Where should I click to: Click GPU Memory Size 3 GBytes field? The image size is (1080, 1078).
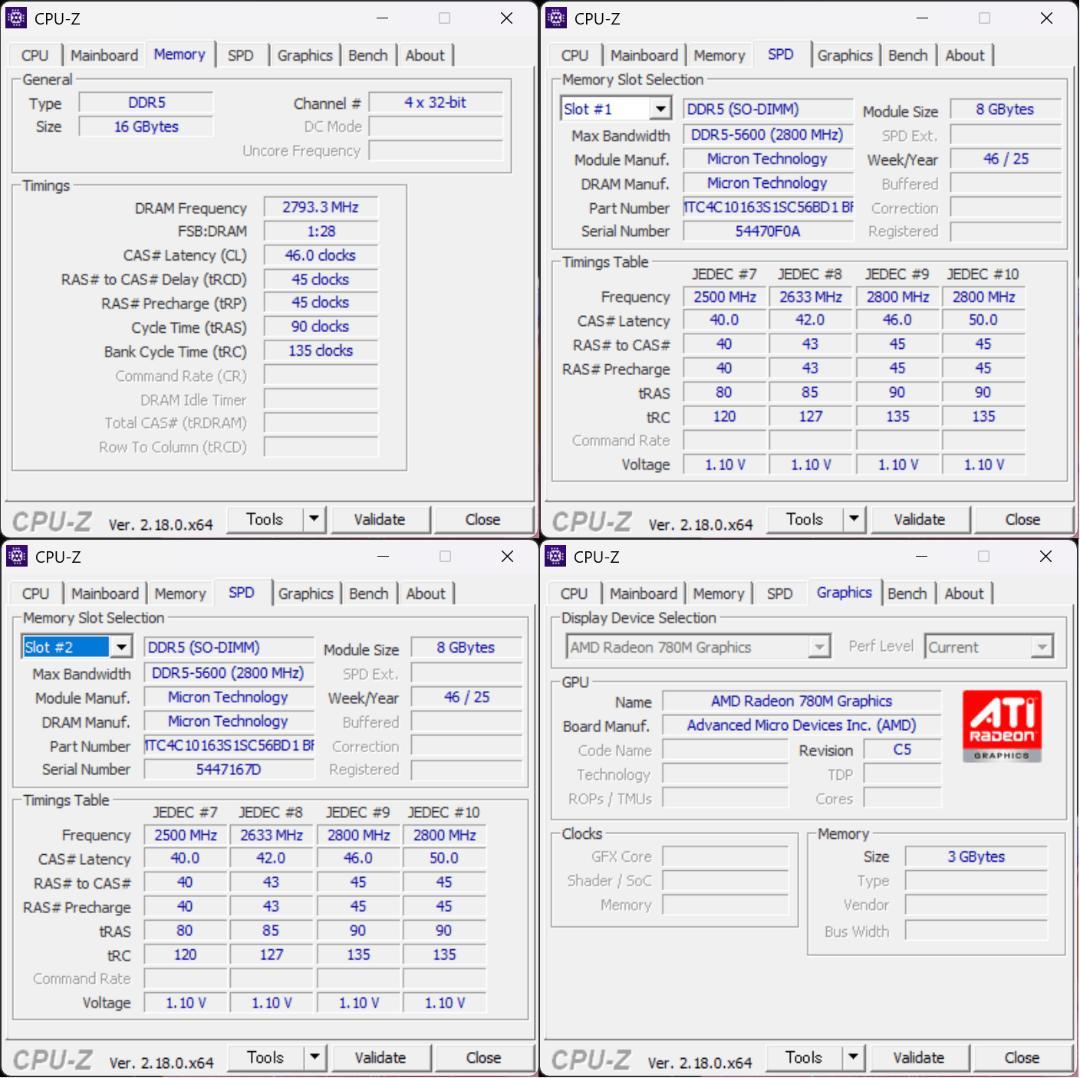976,857
